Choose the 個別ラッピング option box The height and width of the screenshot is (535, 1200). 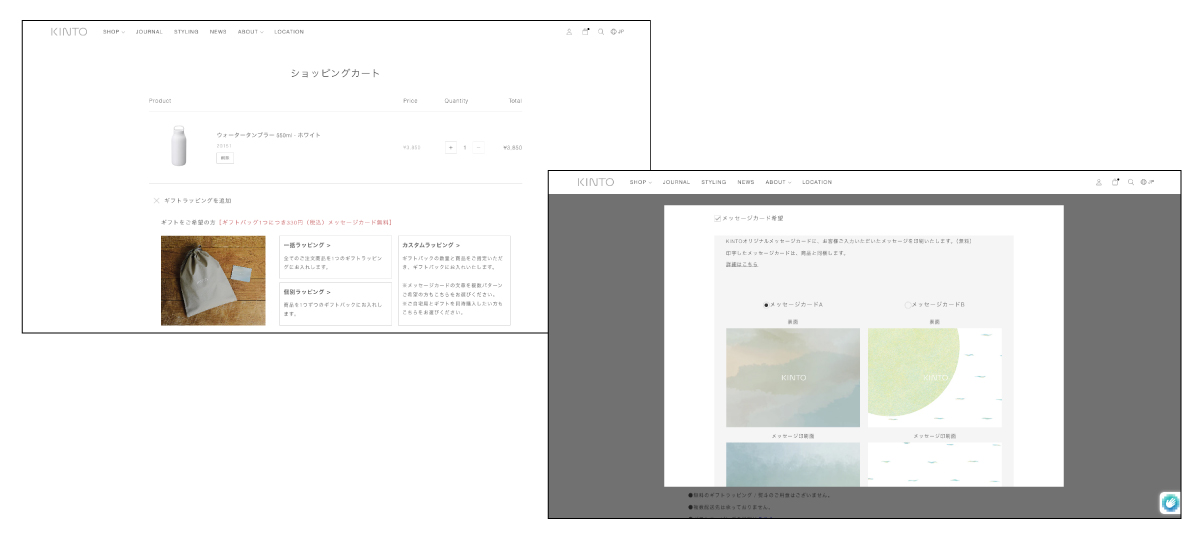[335, 303]
